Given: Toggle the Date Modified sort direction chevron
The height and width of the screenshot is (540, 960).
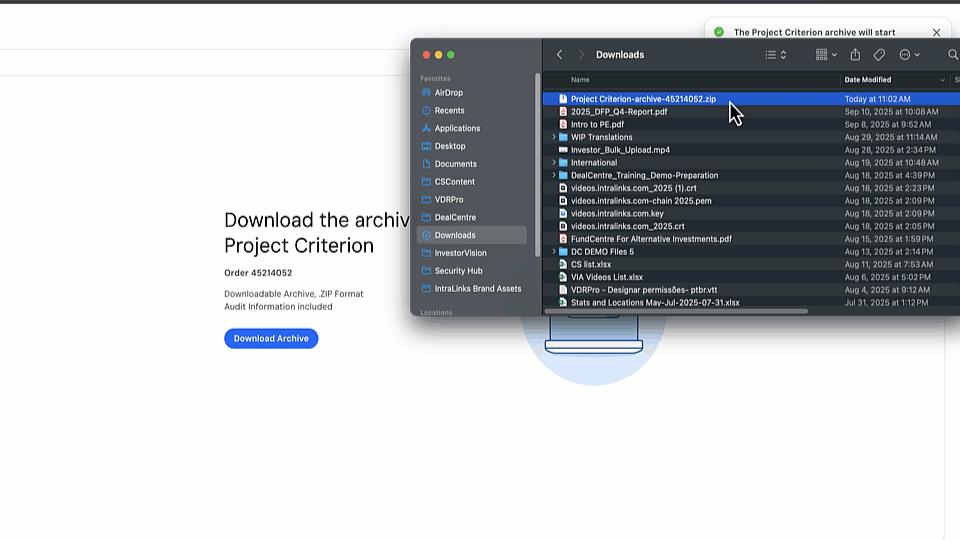Looking at the screenshot, I should pos(942,80).
